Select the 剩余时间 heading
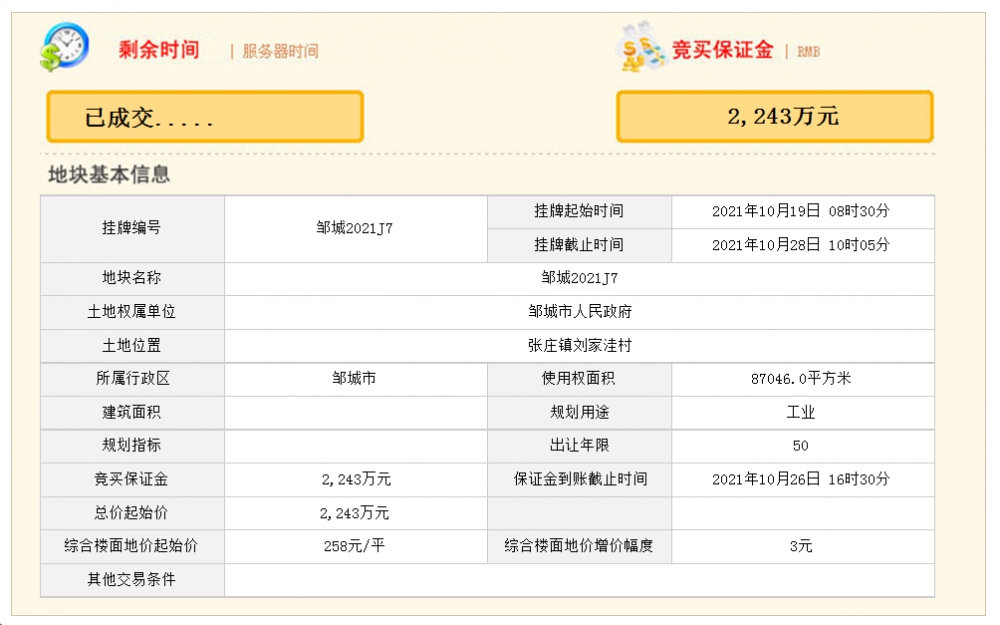This screenshot has height=625, width=1000. pos(159,50)
